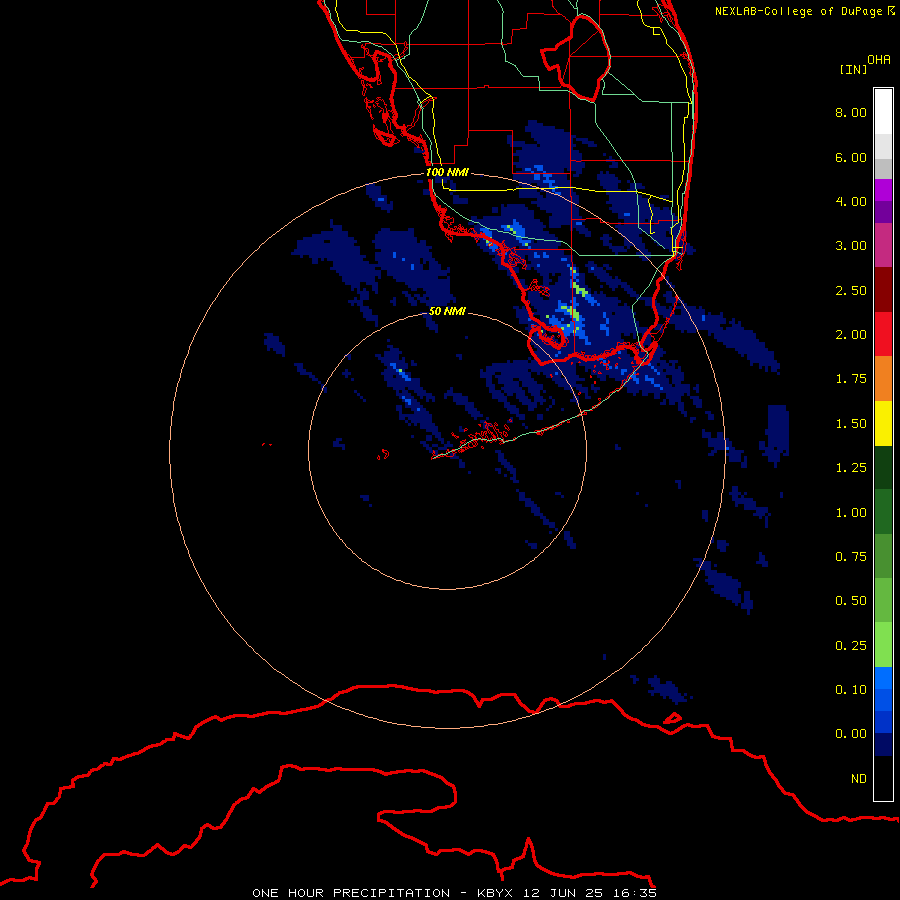Select the 4.00 legend value
Image resolution: width=900 pixels, height=900 pixels.
pos(851,201)
